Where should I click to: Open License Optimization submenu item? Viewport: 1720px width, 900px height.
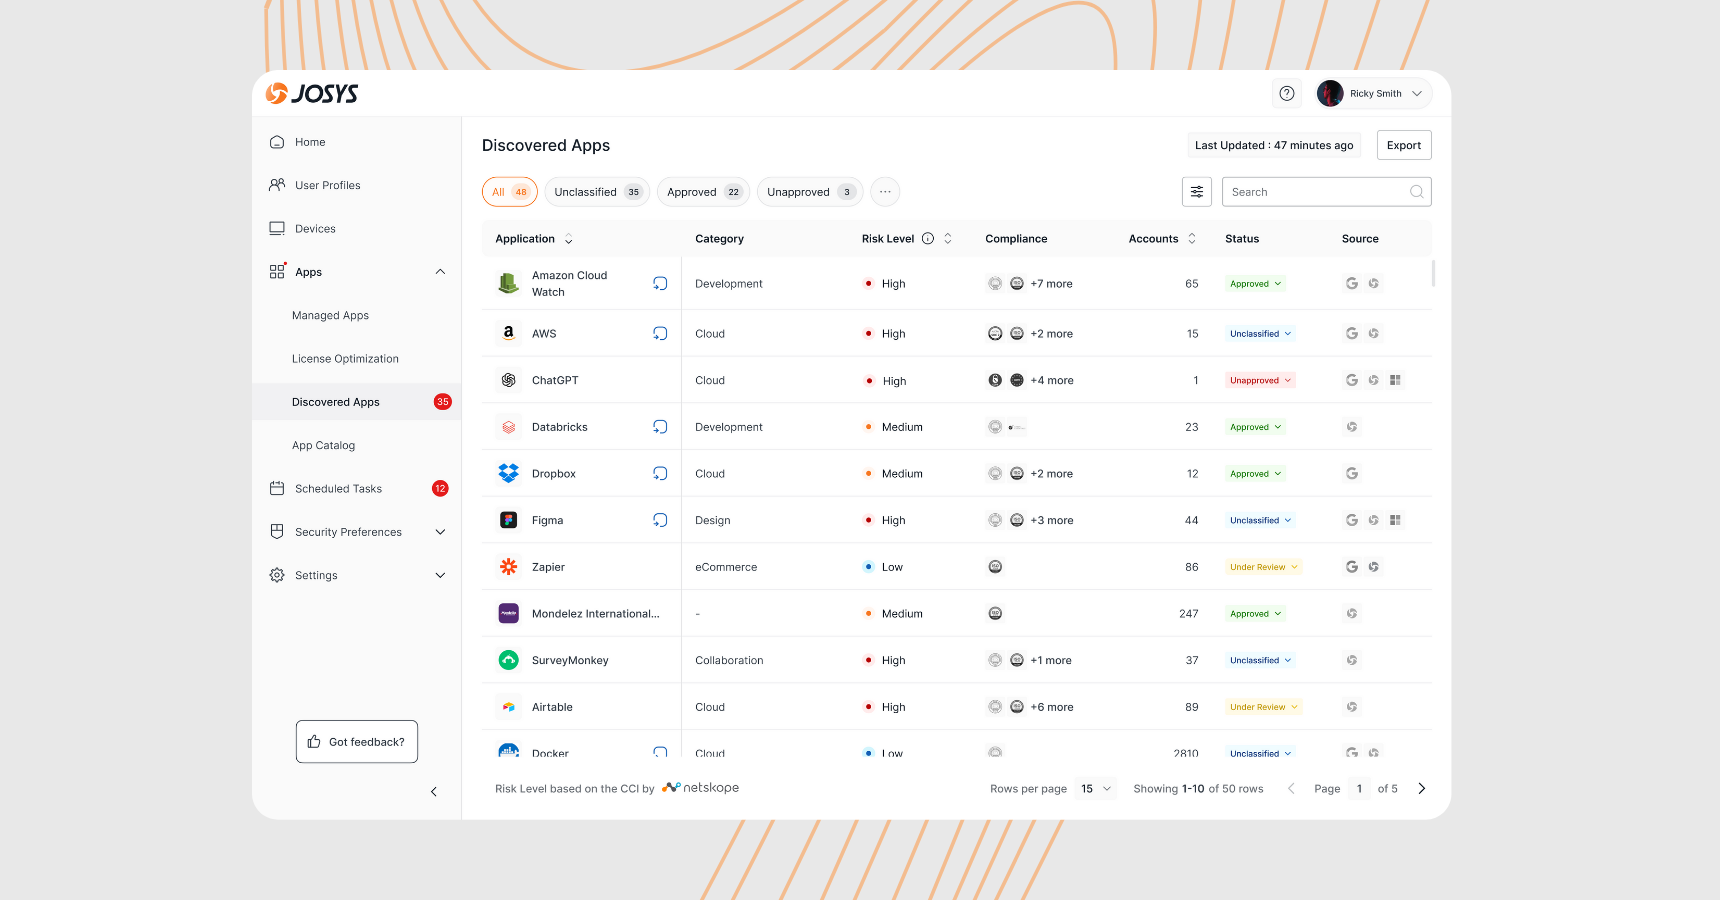[x=345, y=359]
